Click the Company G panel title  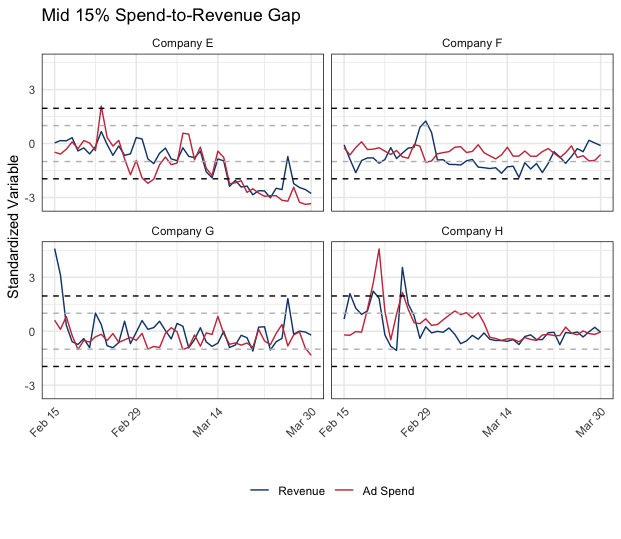pos(182,231)
